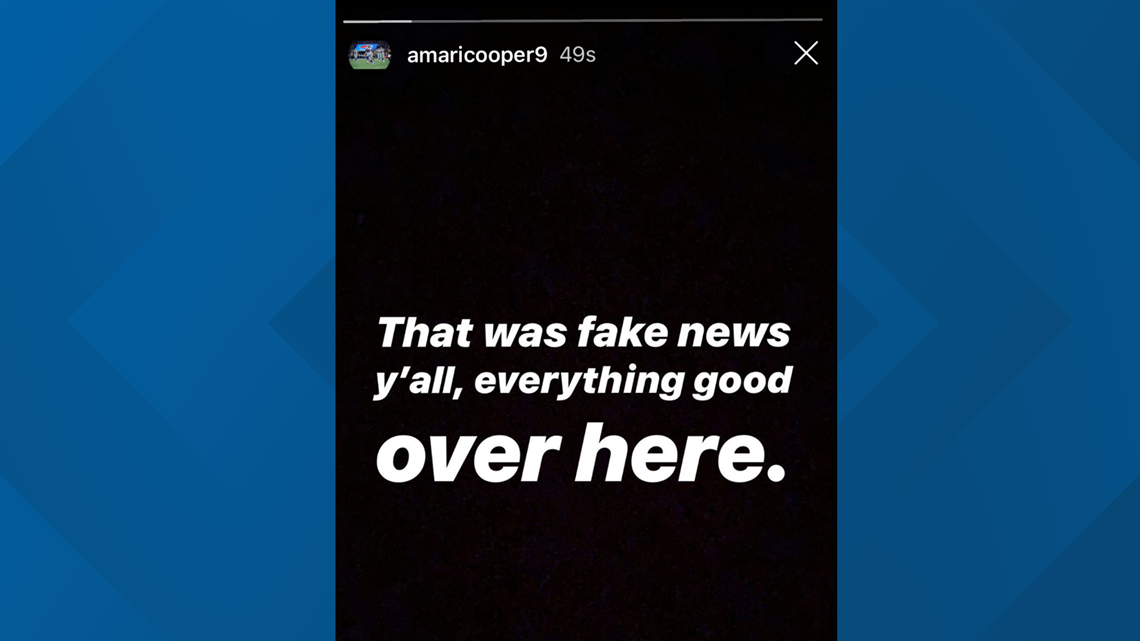Click the word "everything" in the story
Viewport: 1140px width, 641px height.
(x=579, y=382)
